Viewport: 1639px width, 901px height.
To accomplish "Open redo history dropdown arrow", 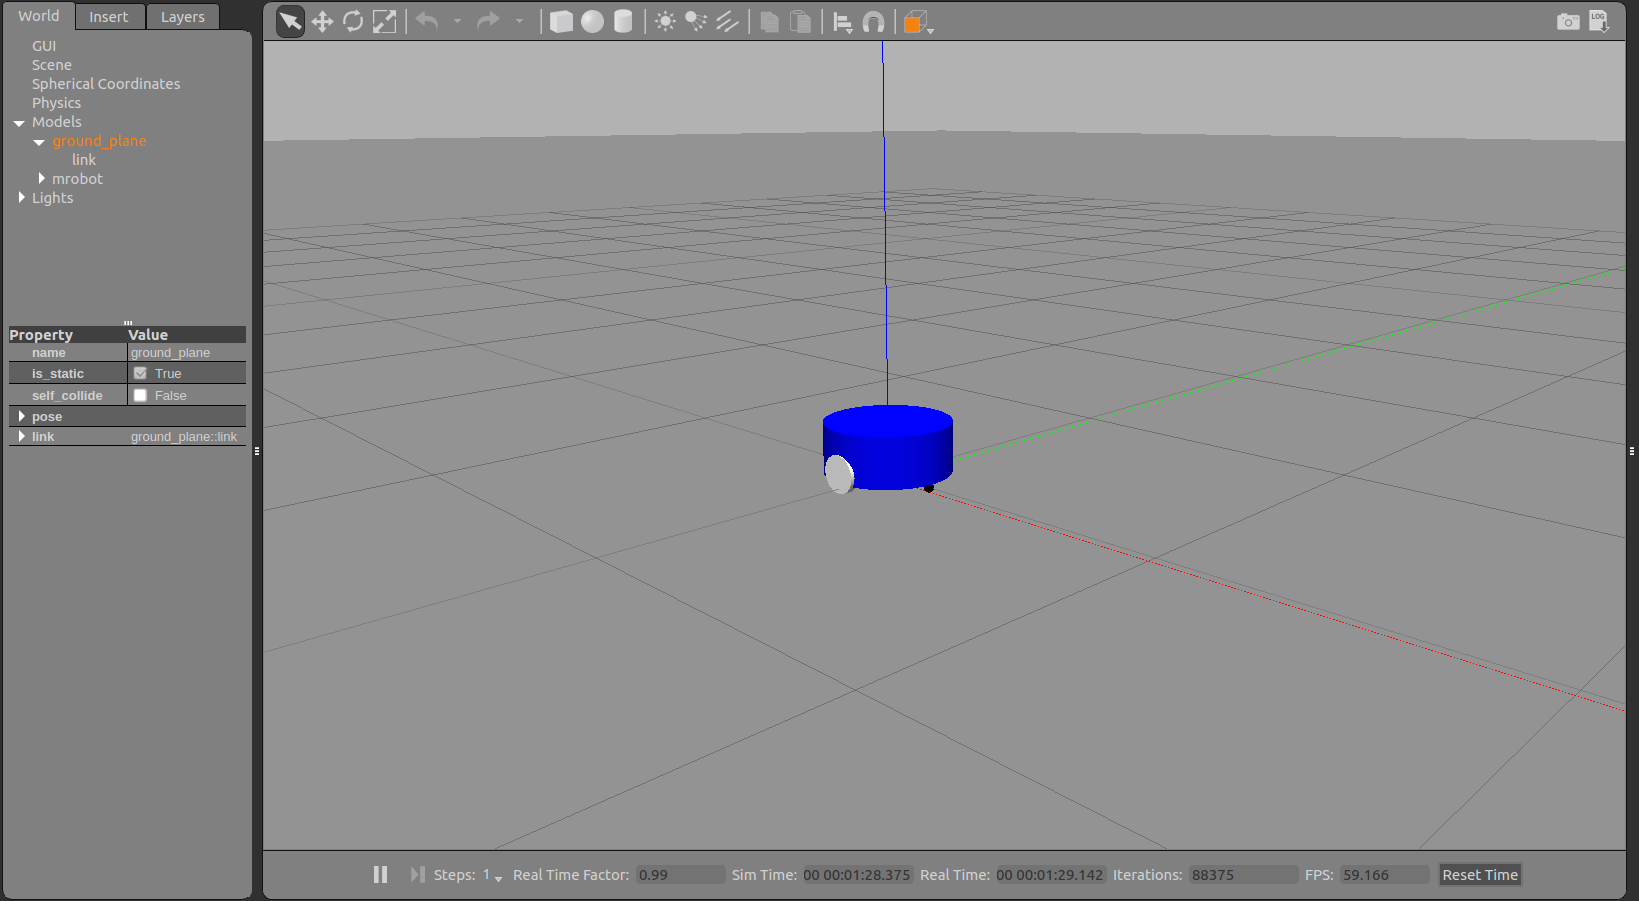I will (x=519, y=21).
